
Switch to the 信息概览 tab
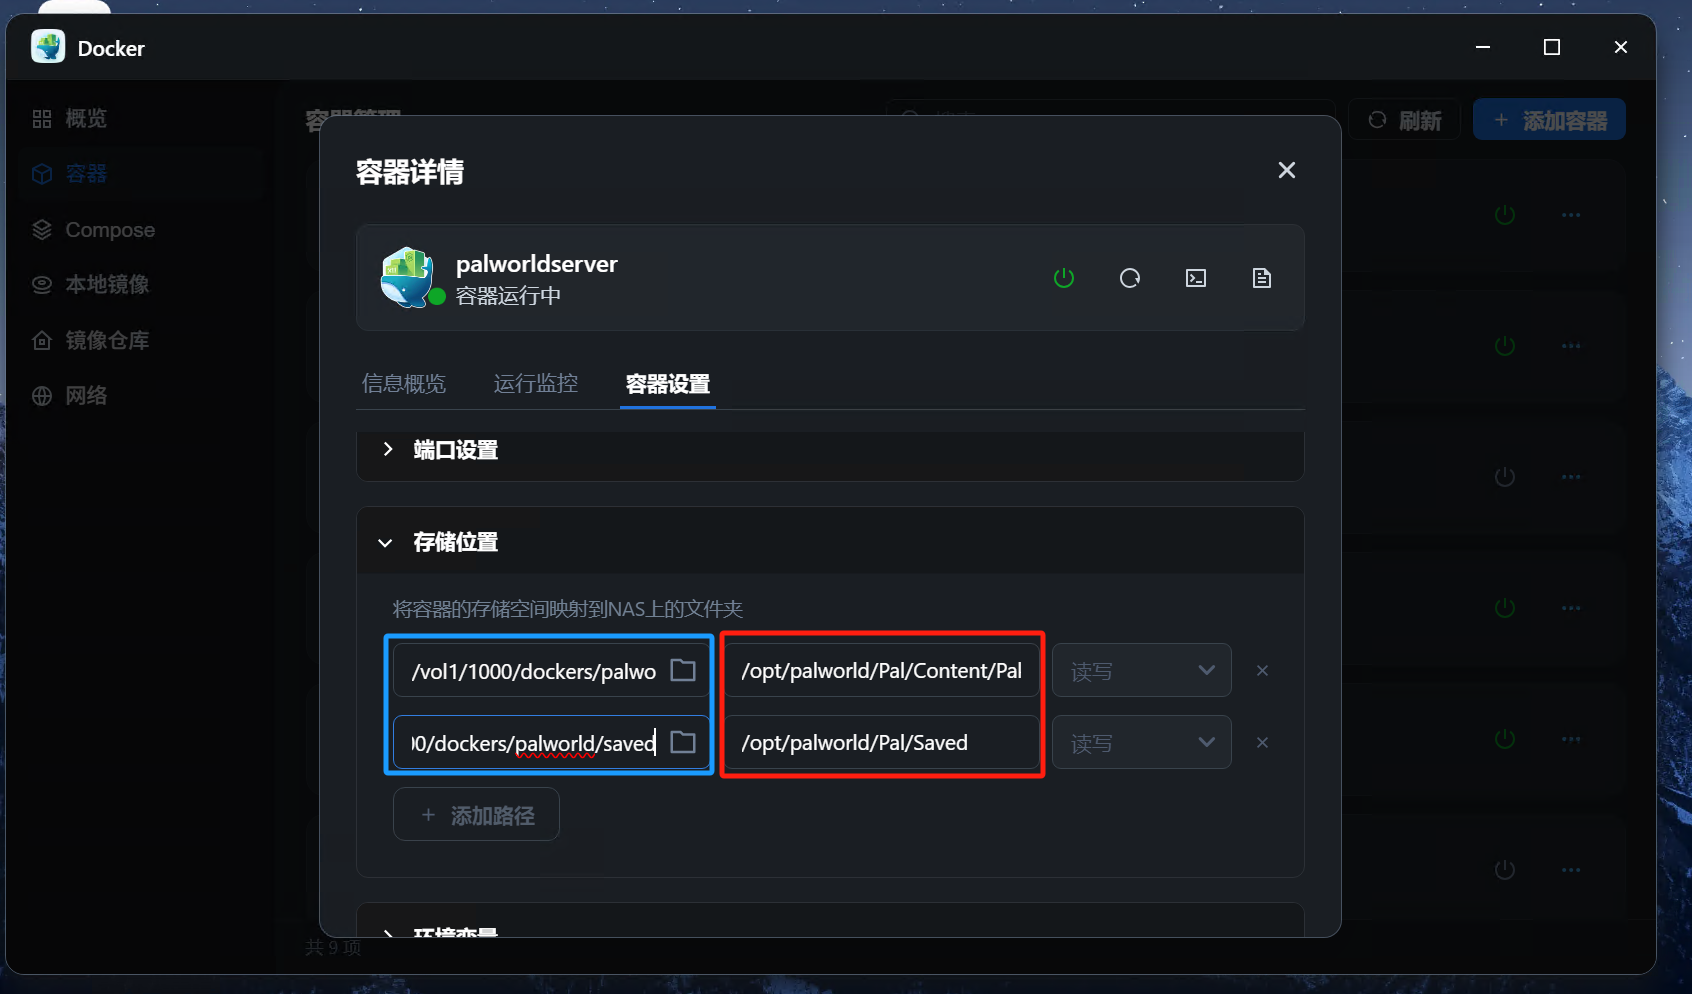click(404, 383)
